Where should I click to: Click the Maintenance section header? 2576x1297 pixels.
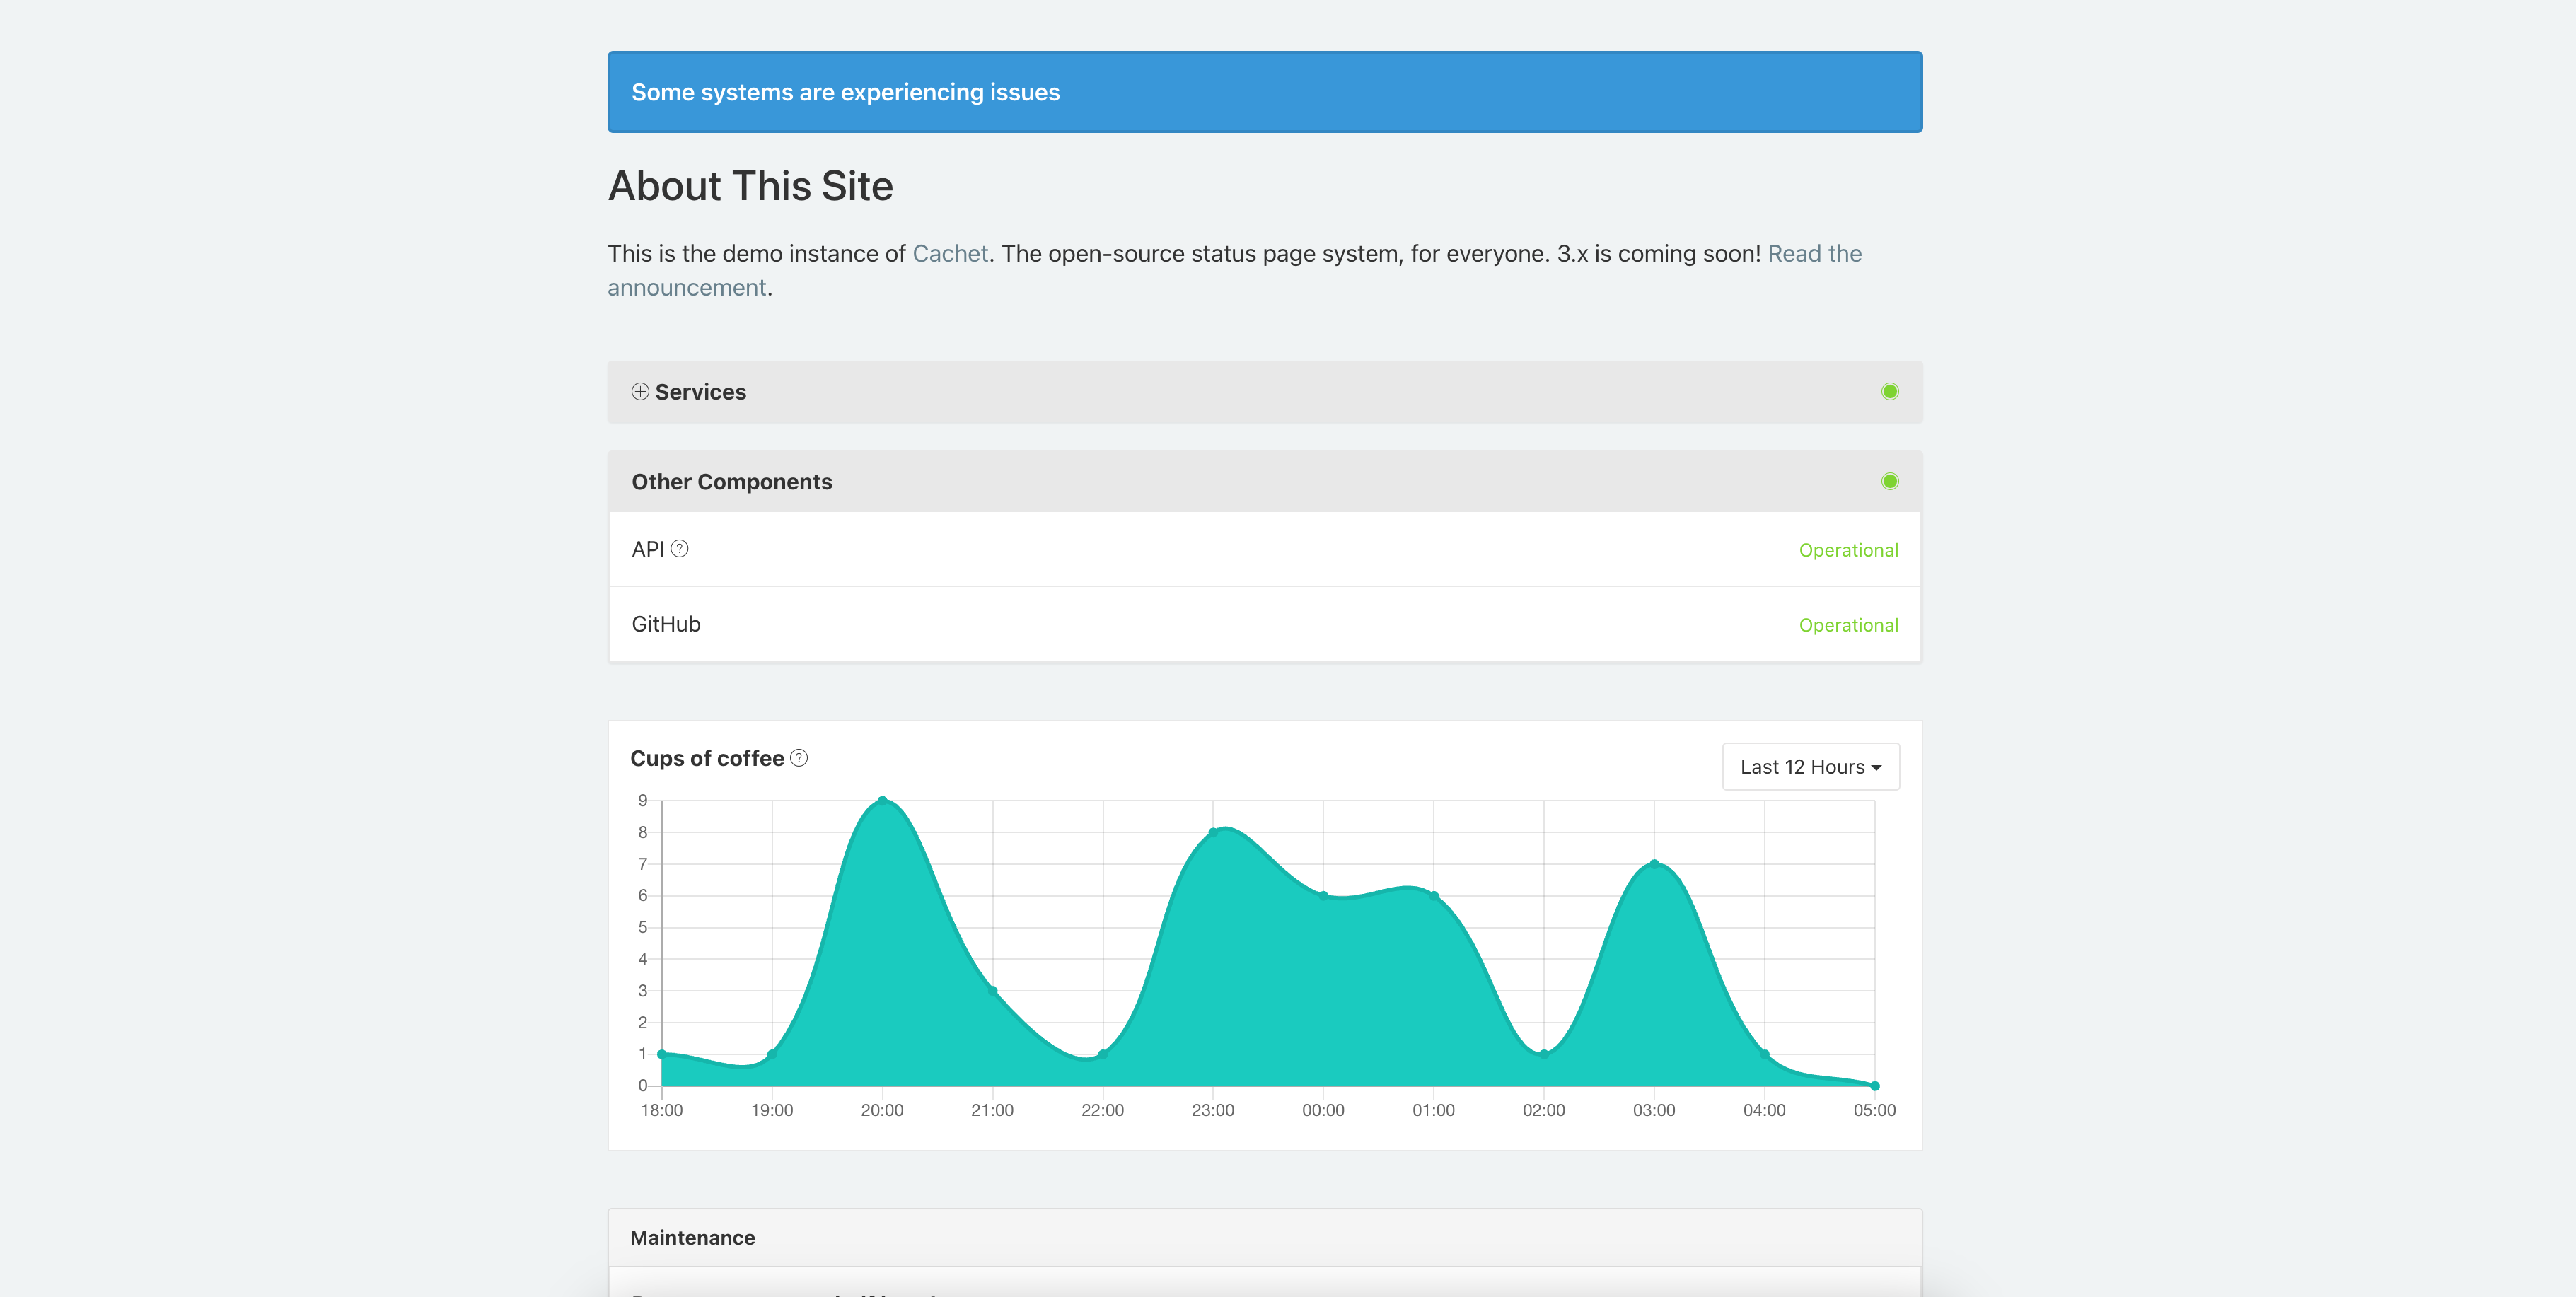click(x=1265, y=1238)
